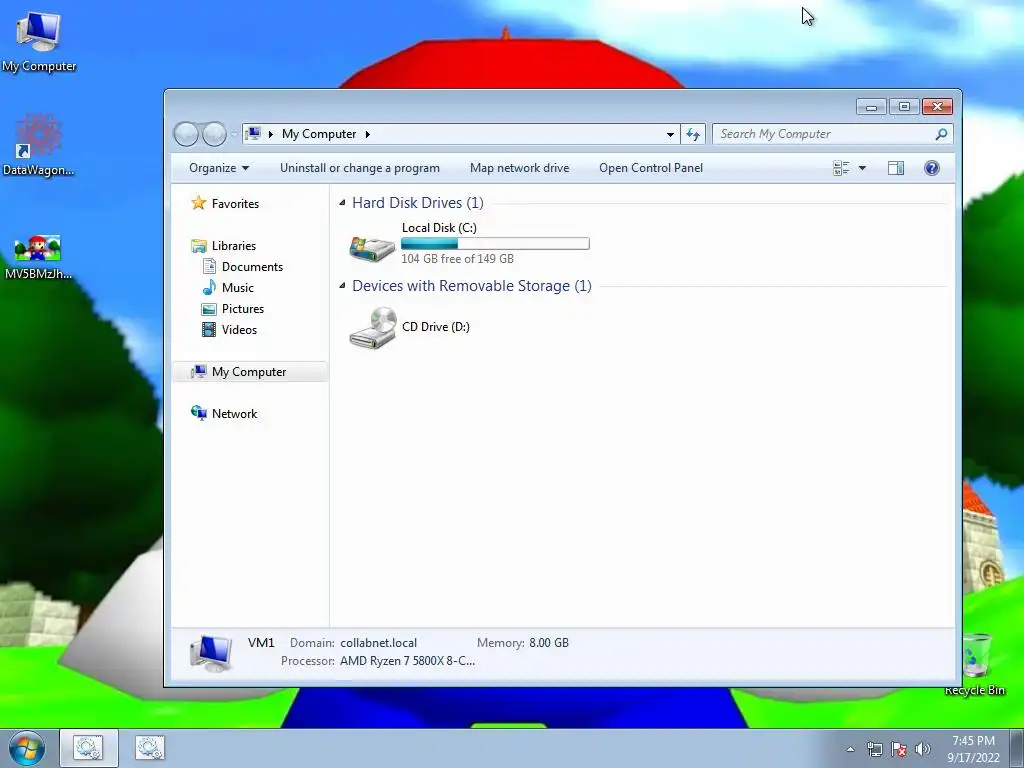Click the AMD Ryzen 7 5800X processor value
Screen dimensions: 1024x768
[408, 661]
